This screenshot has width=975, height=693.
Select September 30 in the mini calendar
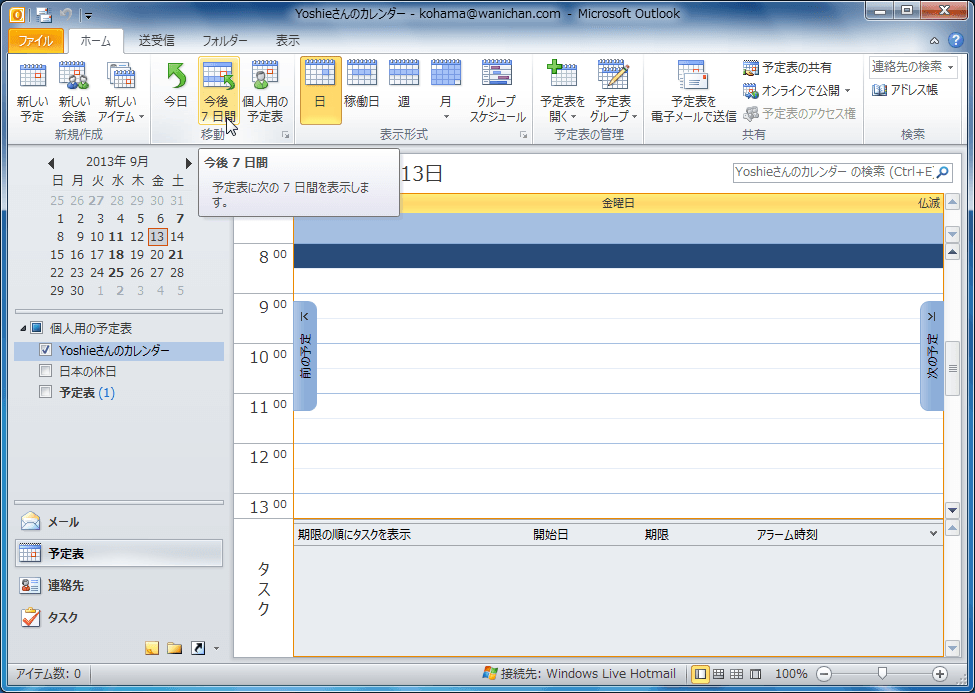pyautogui.click(x=77, y=291)
